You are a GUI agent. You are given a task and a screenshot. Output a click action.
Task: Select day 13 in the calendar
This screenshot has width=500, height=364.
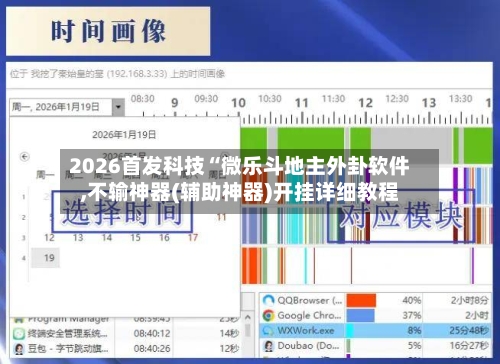tap(78, 238)
